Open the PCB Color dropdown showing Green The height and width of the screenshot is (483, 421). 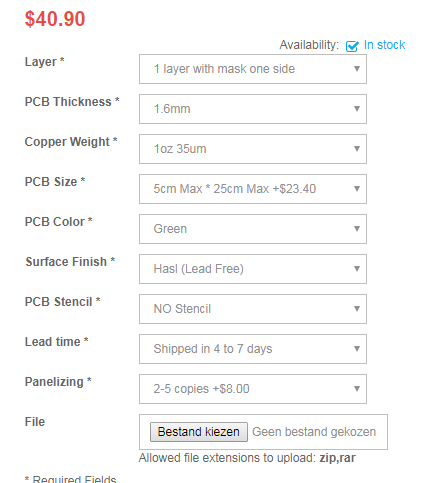coord(253,229)
